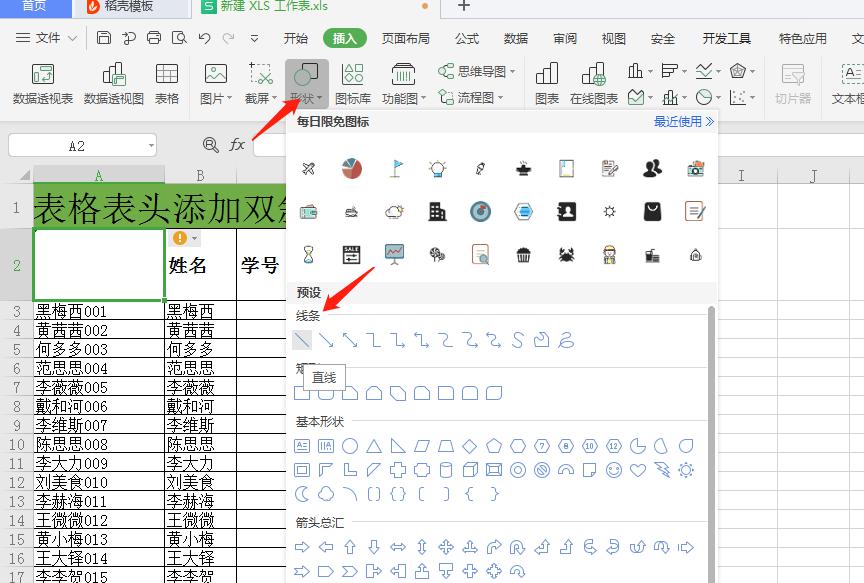Image resolution: width=864 pixels, height=583 pixels.
Task: Open the Name Box A2 dropdown arrow
Action: [x=151, y=146]
